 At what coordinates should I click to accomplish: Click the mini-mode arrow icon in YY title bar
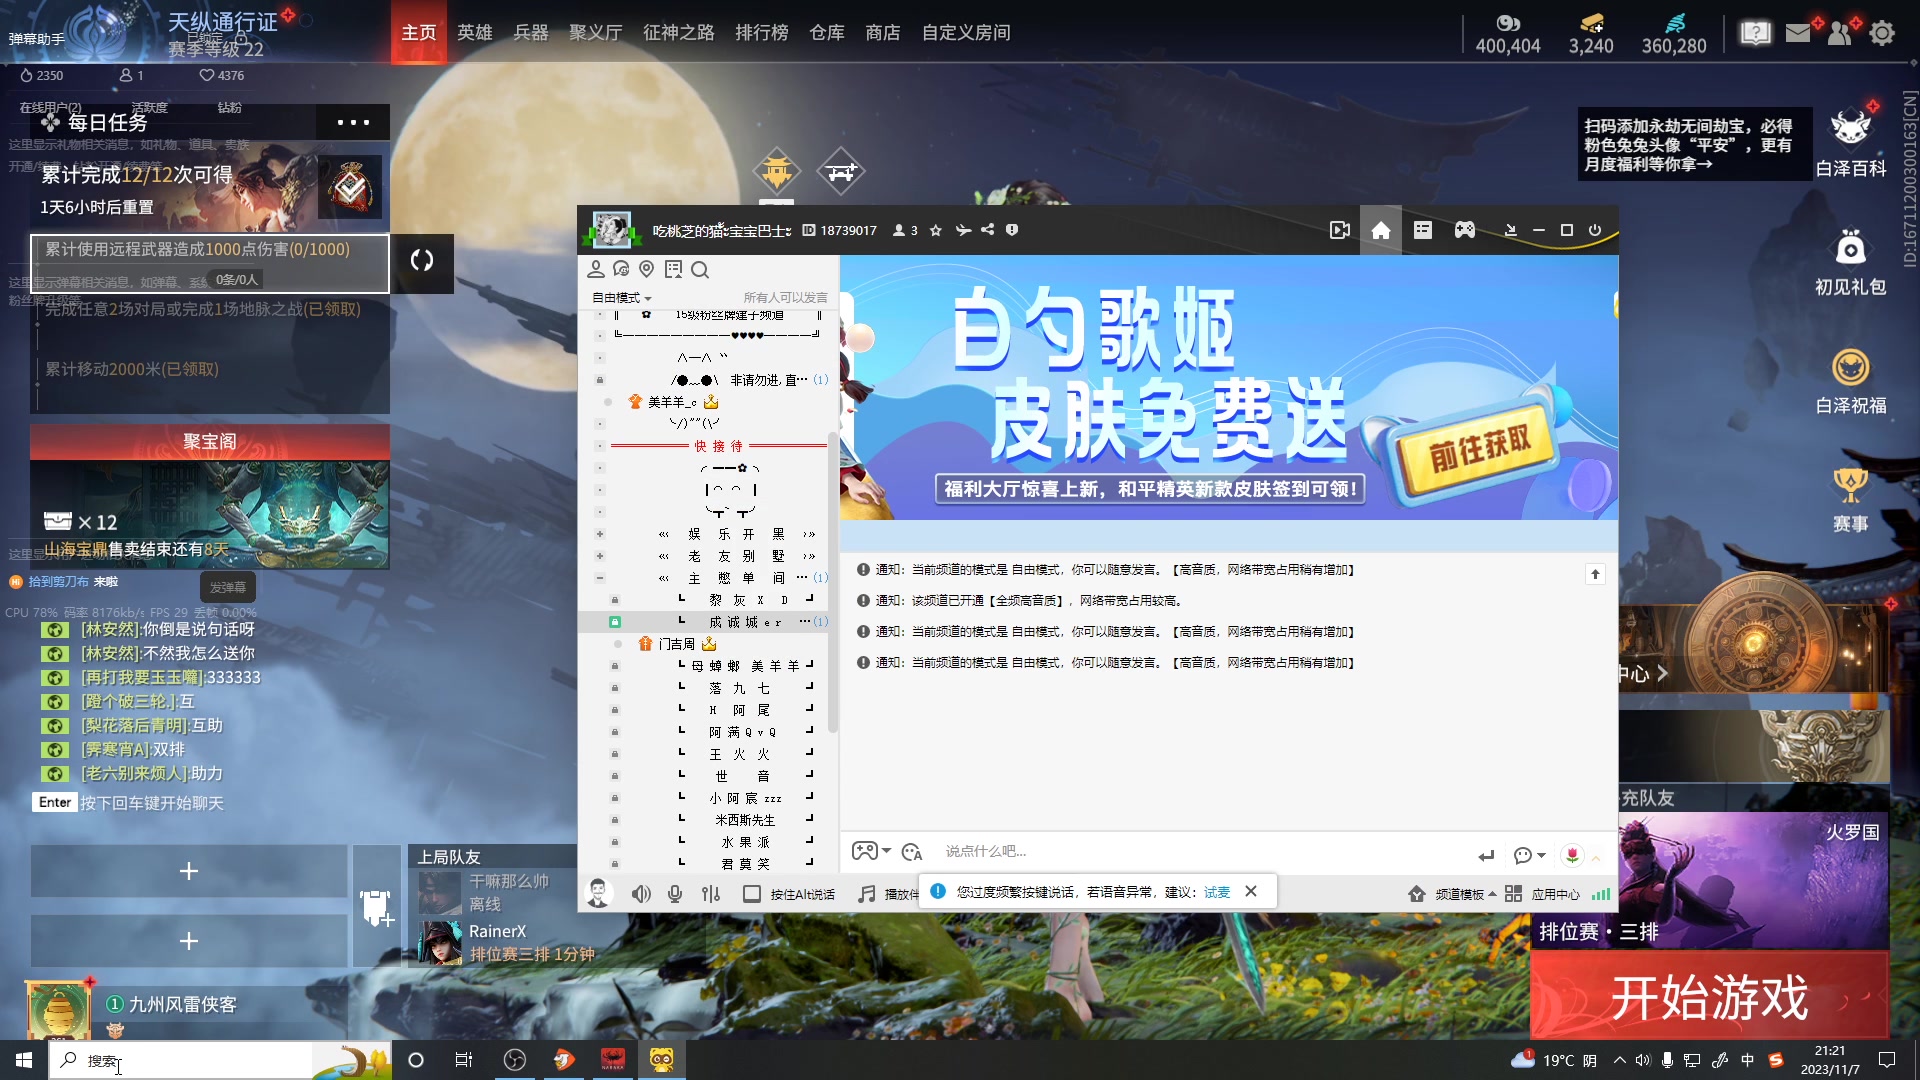click(1511, 231)
